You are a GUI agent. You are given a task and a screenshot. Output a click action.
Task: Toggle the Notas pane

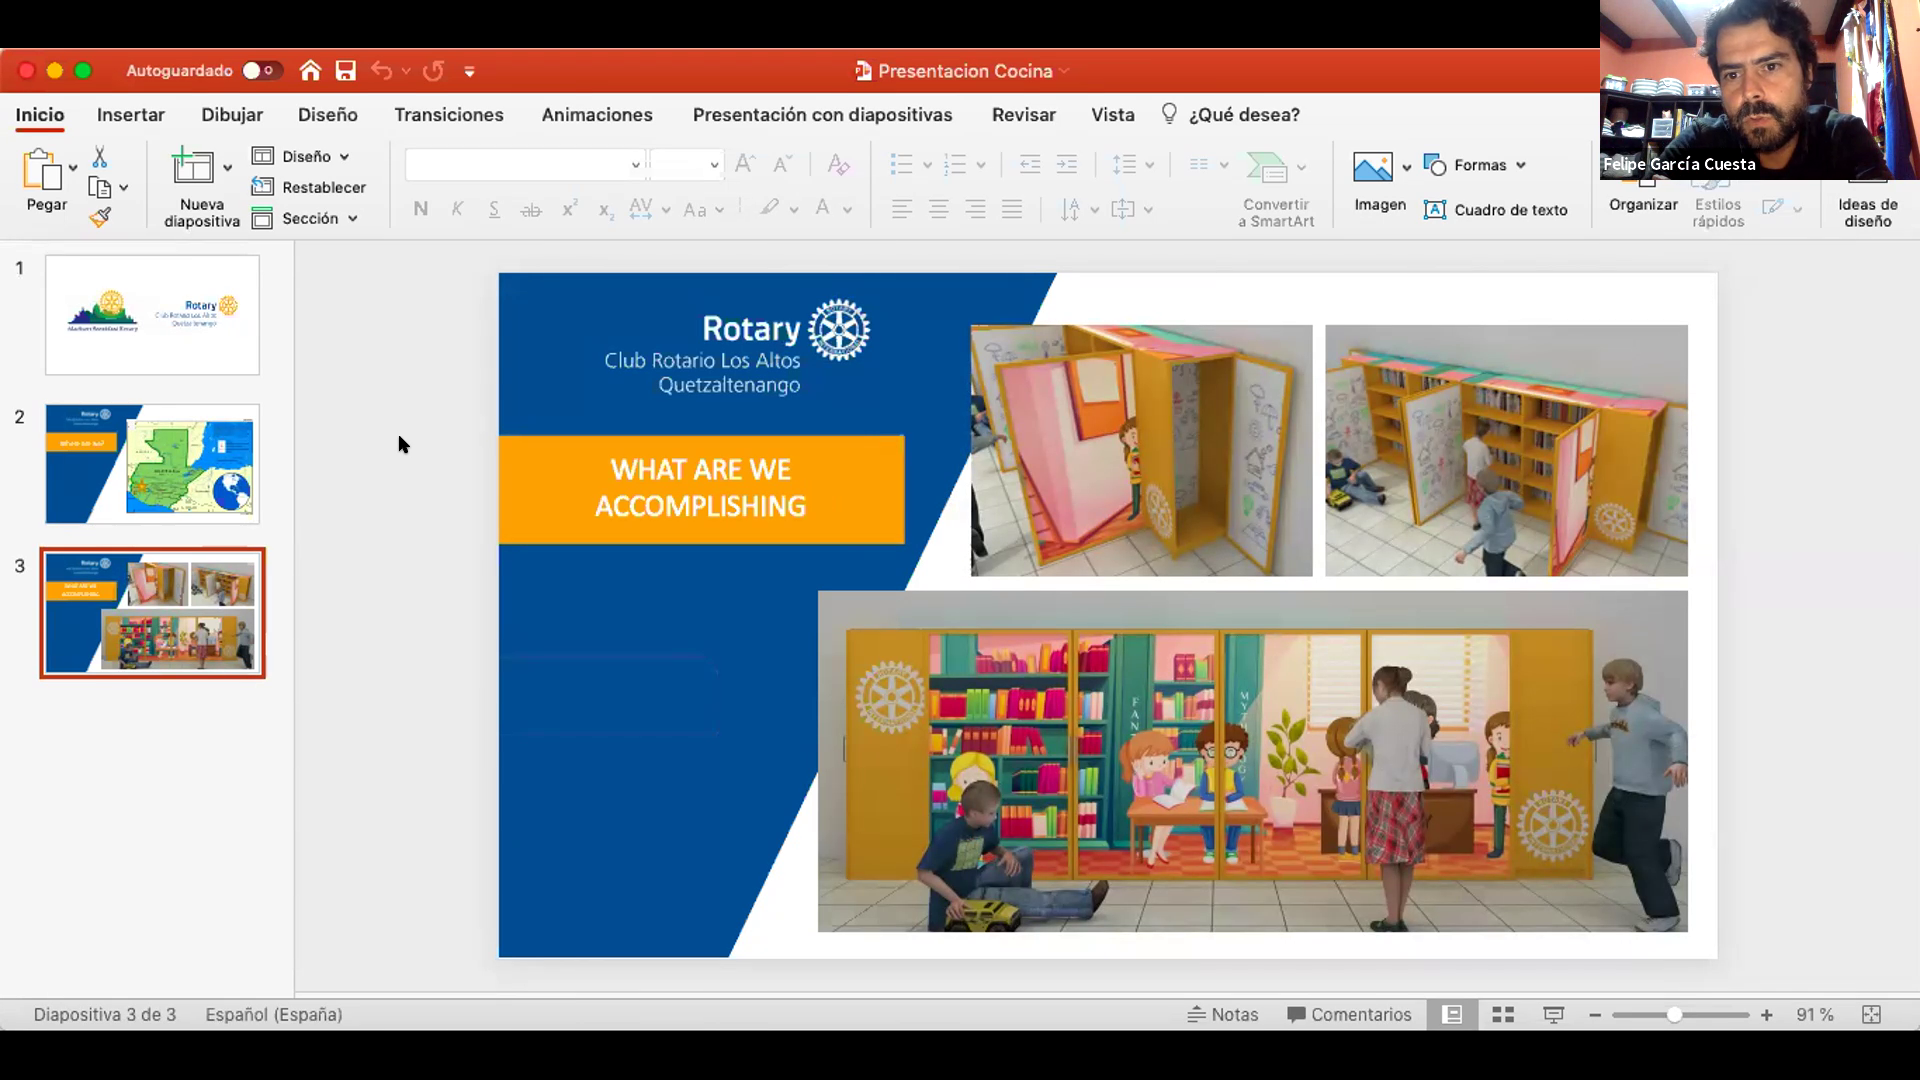[x=1222, y=1015]
